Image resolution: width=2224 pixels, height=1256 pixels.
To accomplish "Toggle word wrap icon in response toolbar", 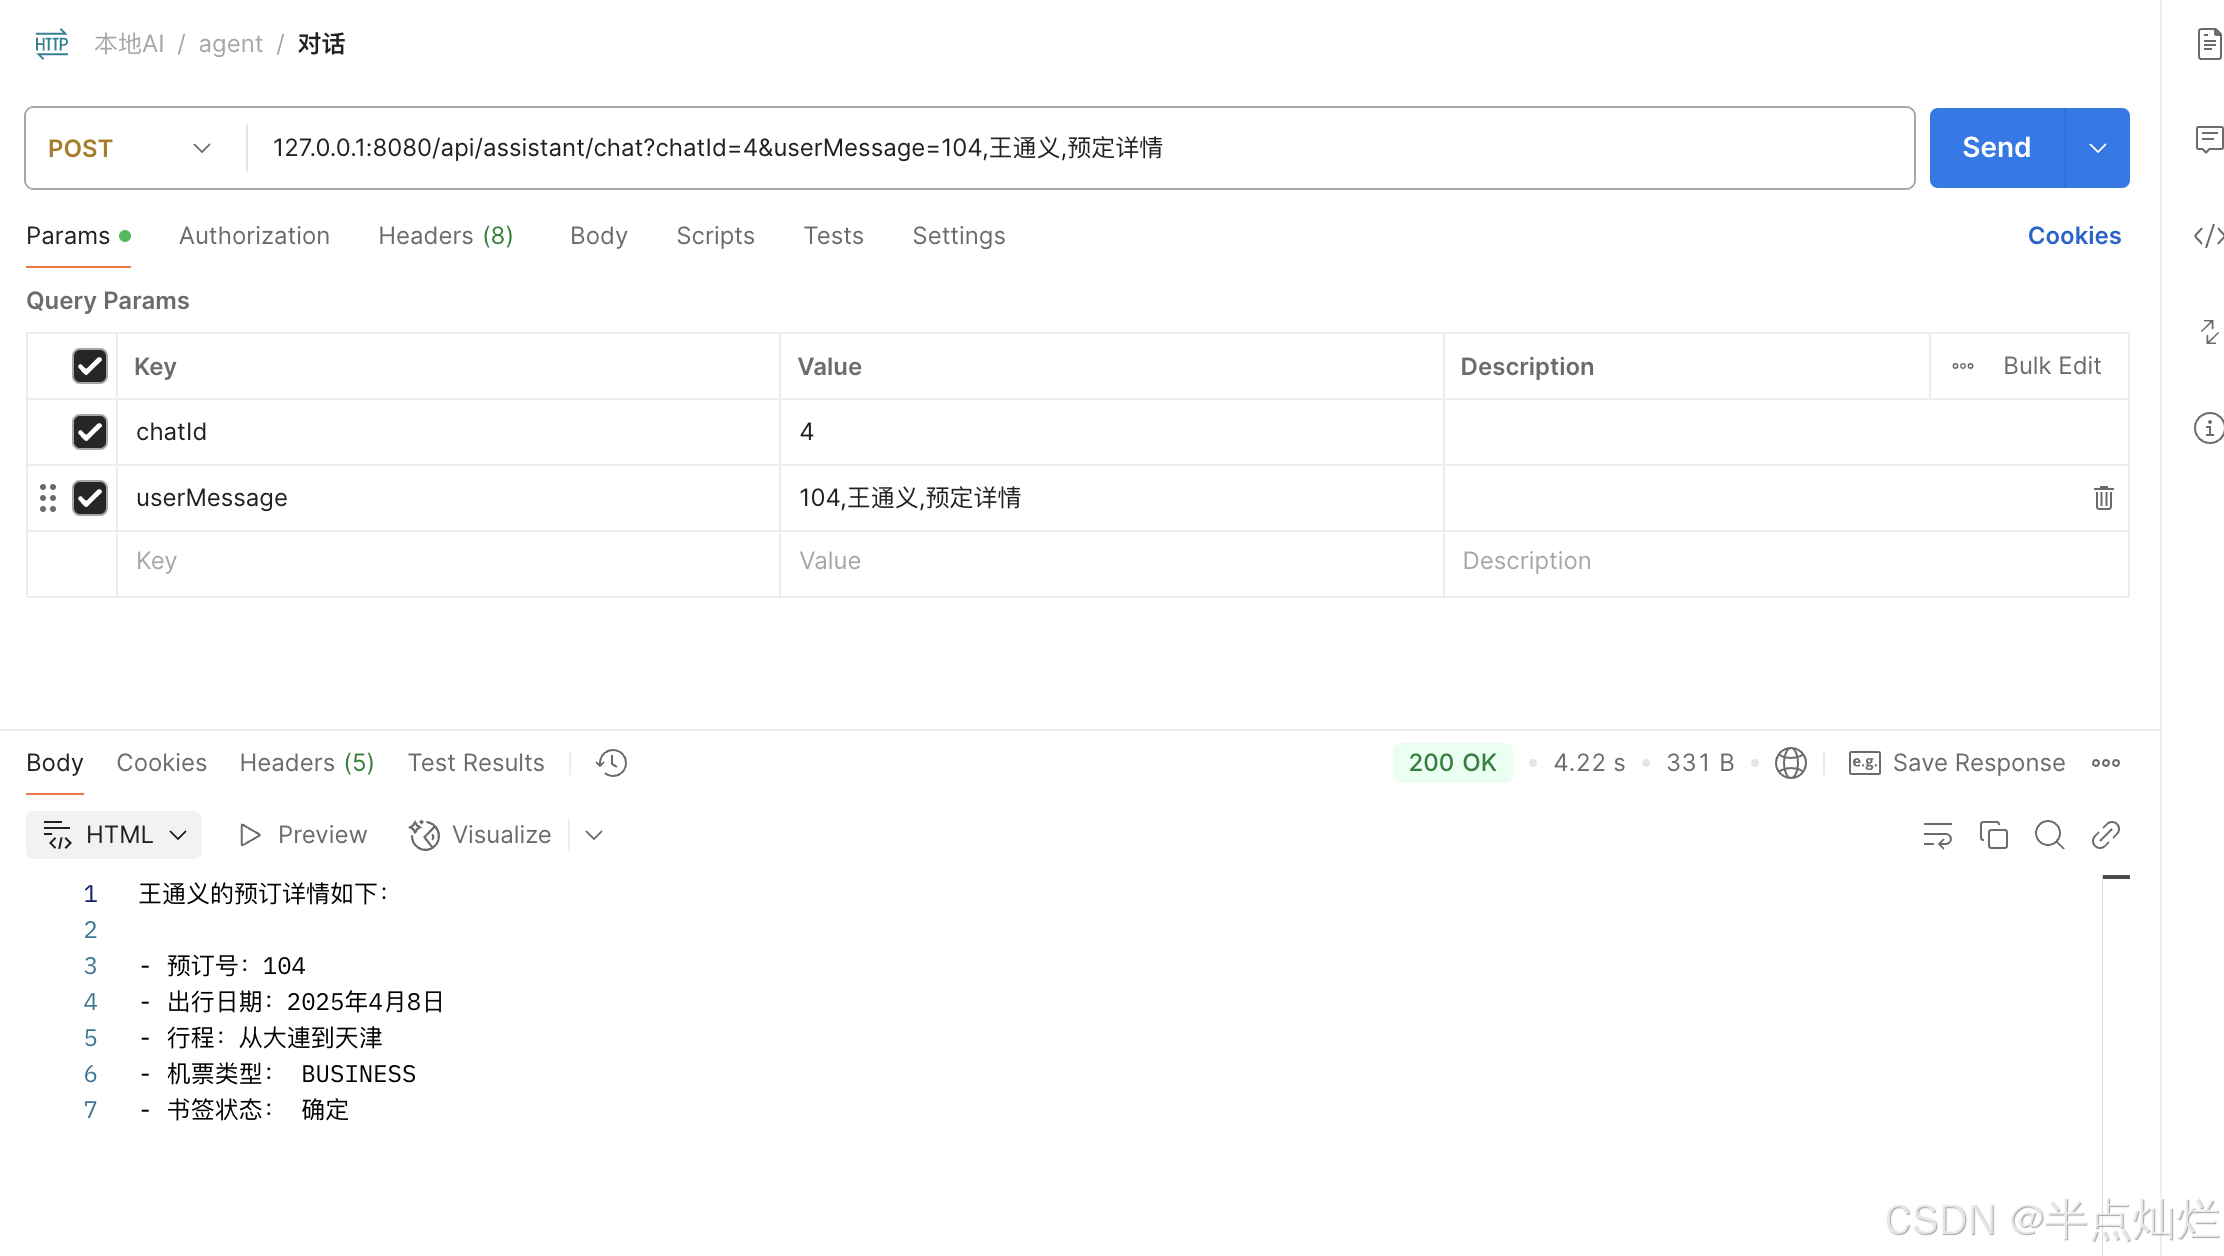I will 1937,835.
